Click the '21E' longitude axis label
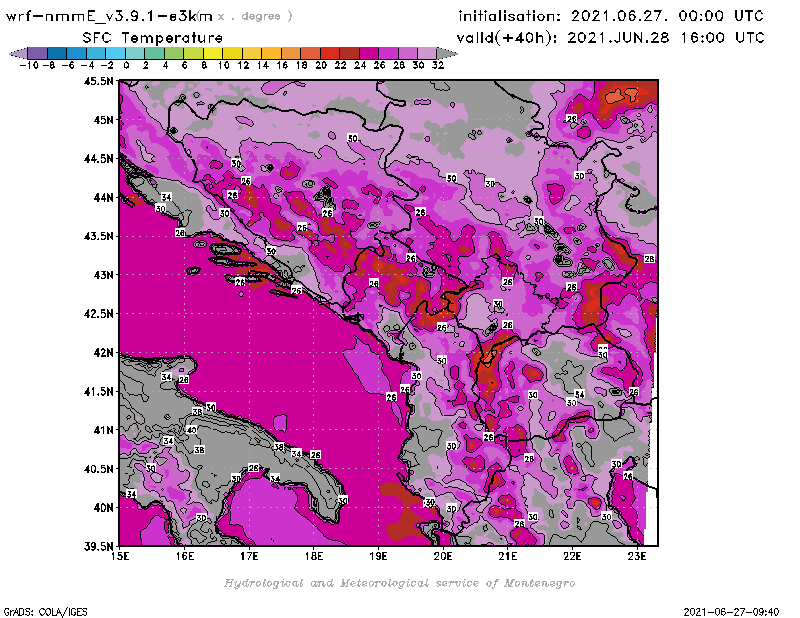 508,556
